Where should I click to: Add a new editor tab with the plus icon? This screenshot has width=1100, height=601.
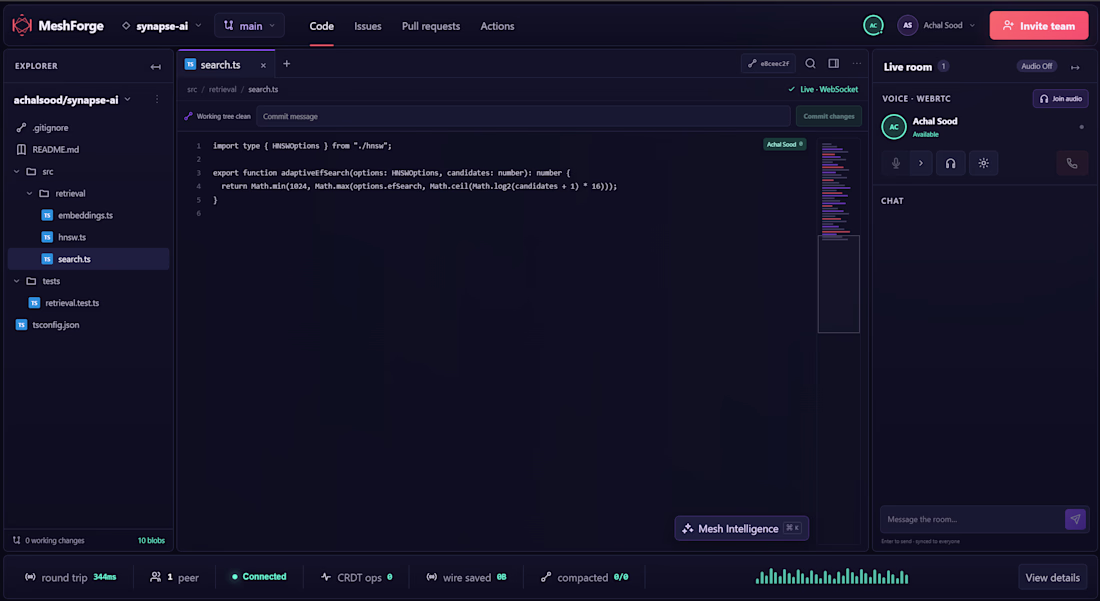click(286, 64)
